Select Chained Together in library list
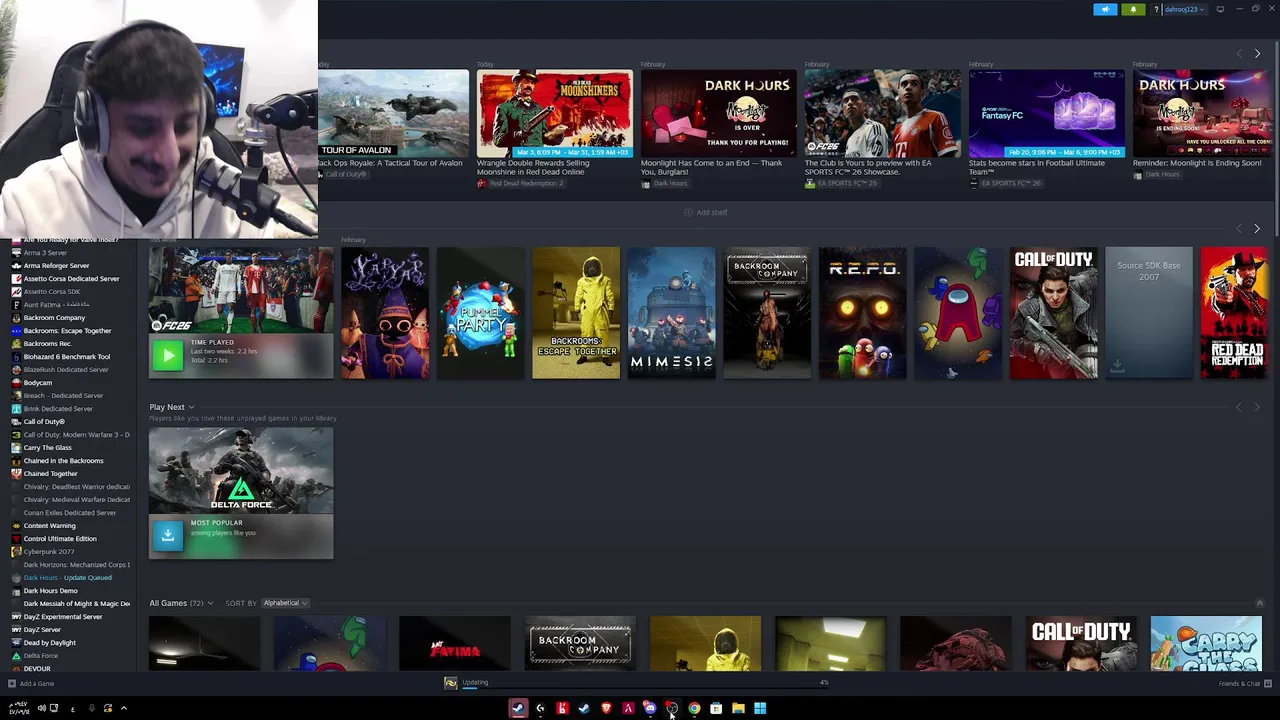The image size is (1280, 720). point(50,474)
